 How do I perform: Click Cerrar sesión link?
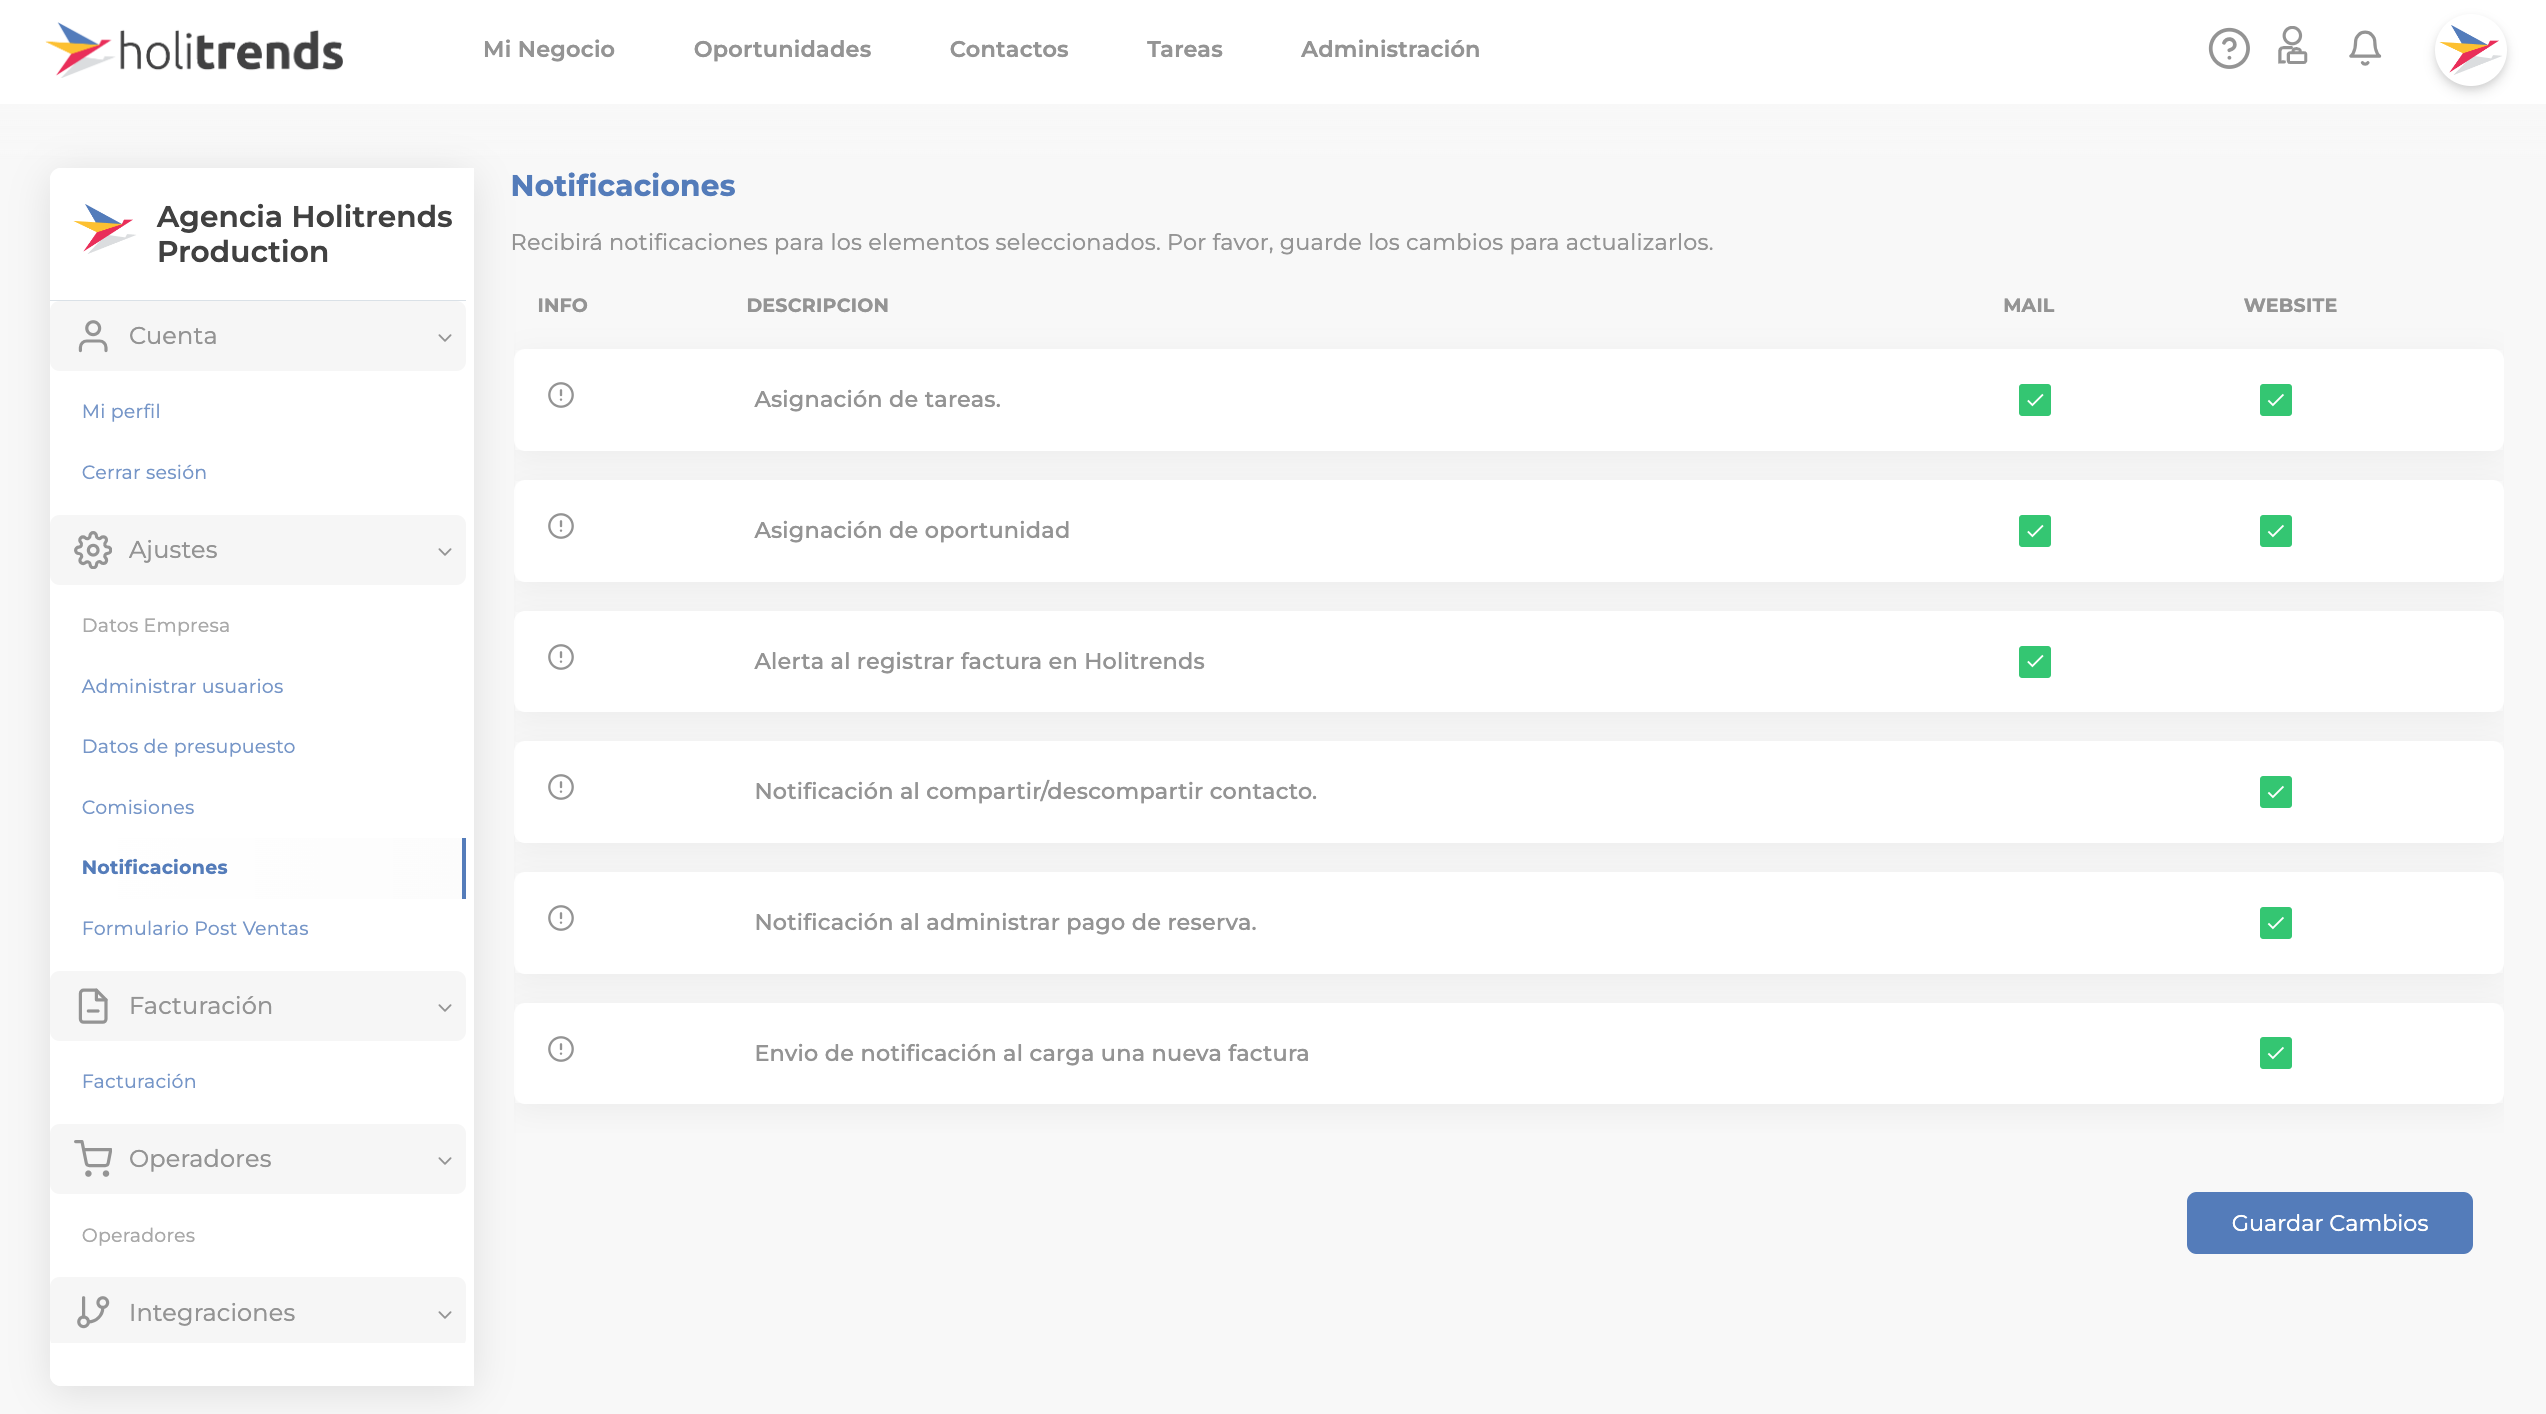(144, 472)
